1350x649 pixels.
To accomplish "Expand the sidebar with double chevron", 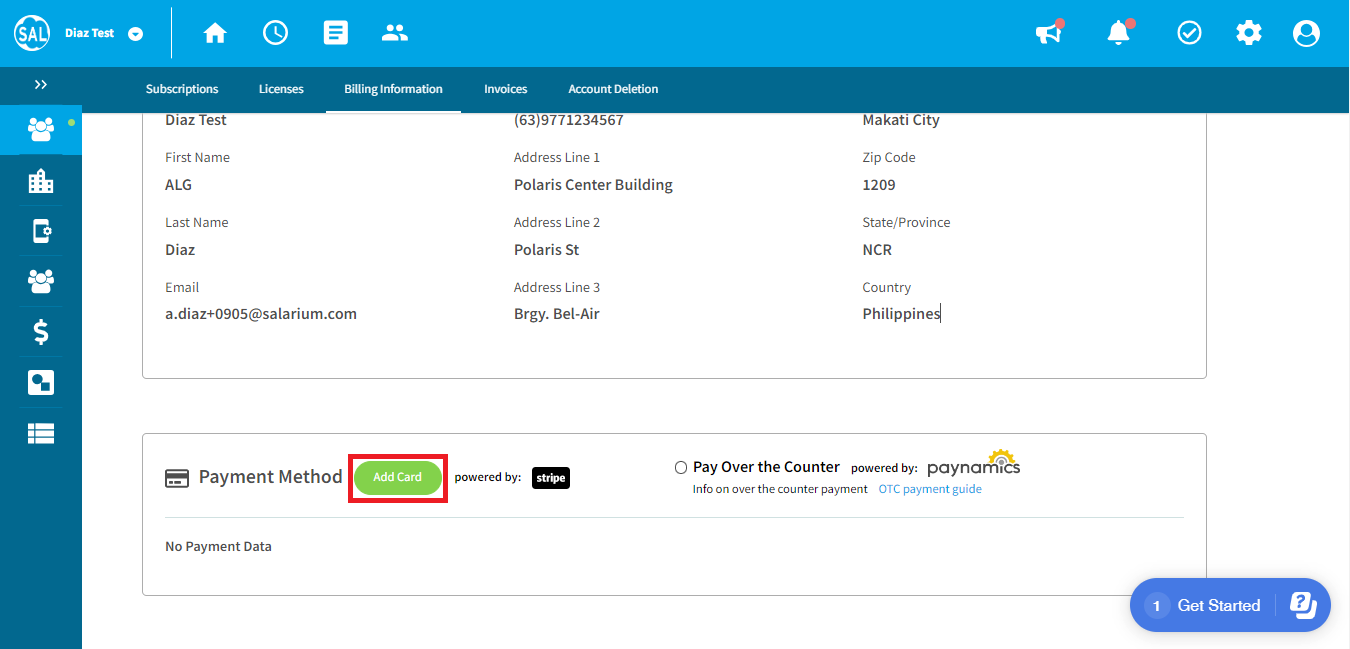I will click(x=41, y=85).
